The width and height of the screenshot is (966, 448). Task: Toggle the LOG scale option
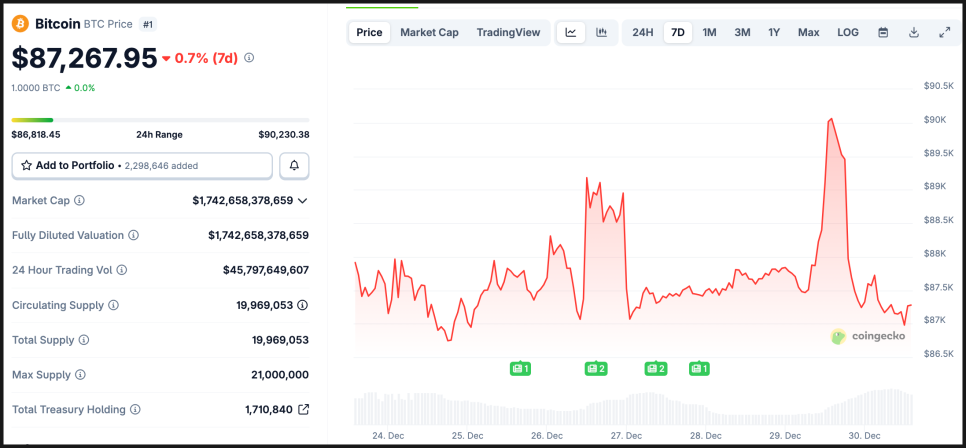[x=848, y=32]
